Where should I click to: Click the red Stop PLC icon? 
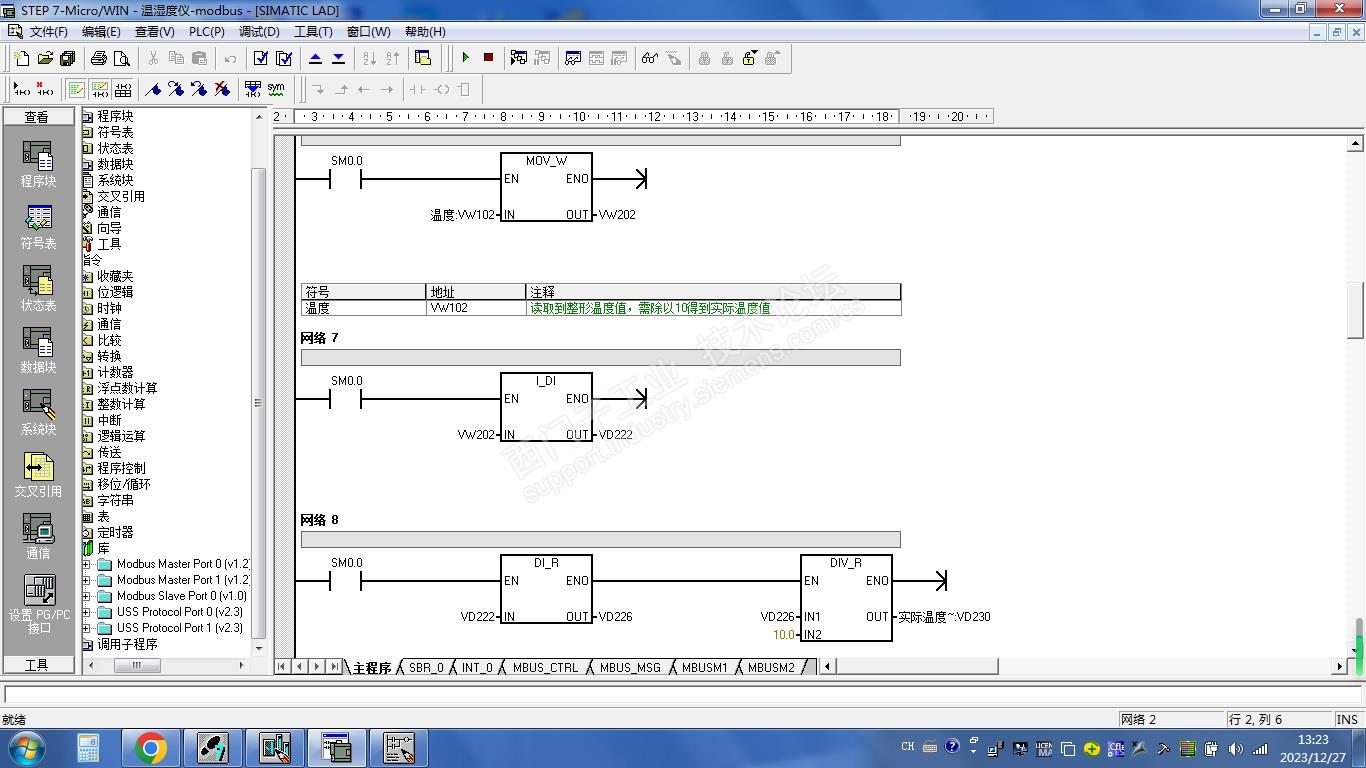[488, 58]
